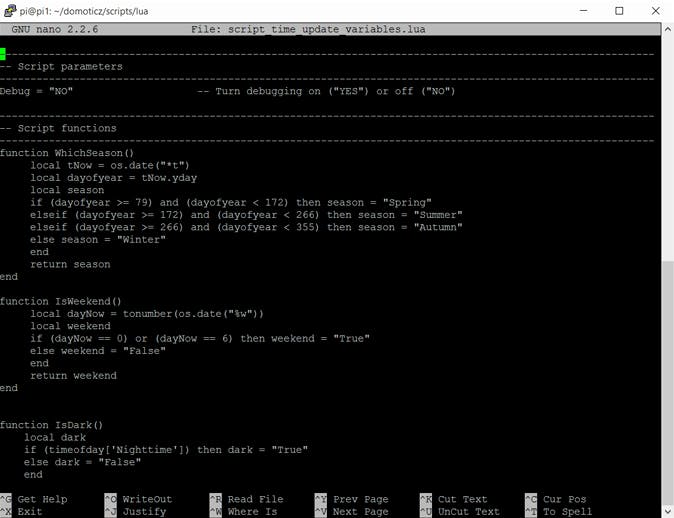674x518 pixels.
Task: Click the 'if (dayNow == 0)' line
Action: click(x=200, y=339)
